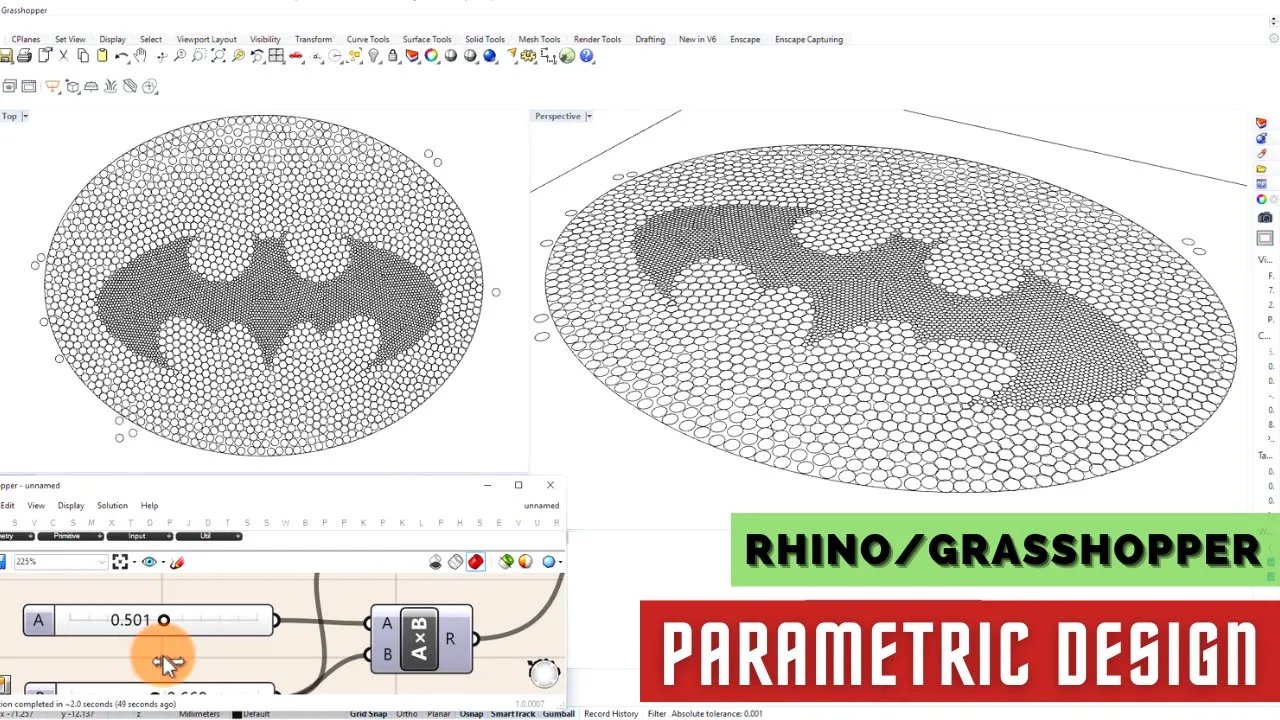The height and width of the screenshot is (720, 1280).
Task: Click Record History in status bar
Action: coord(611,714)
